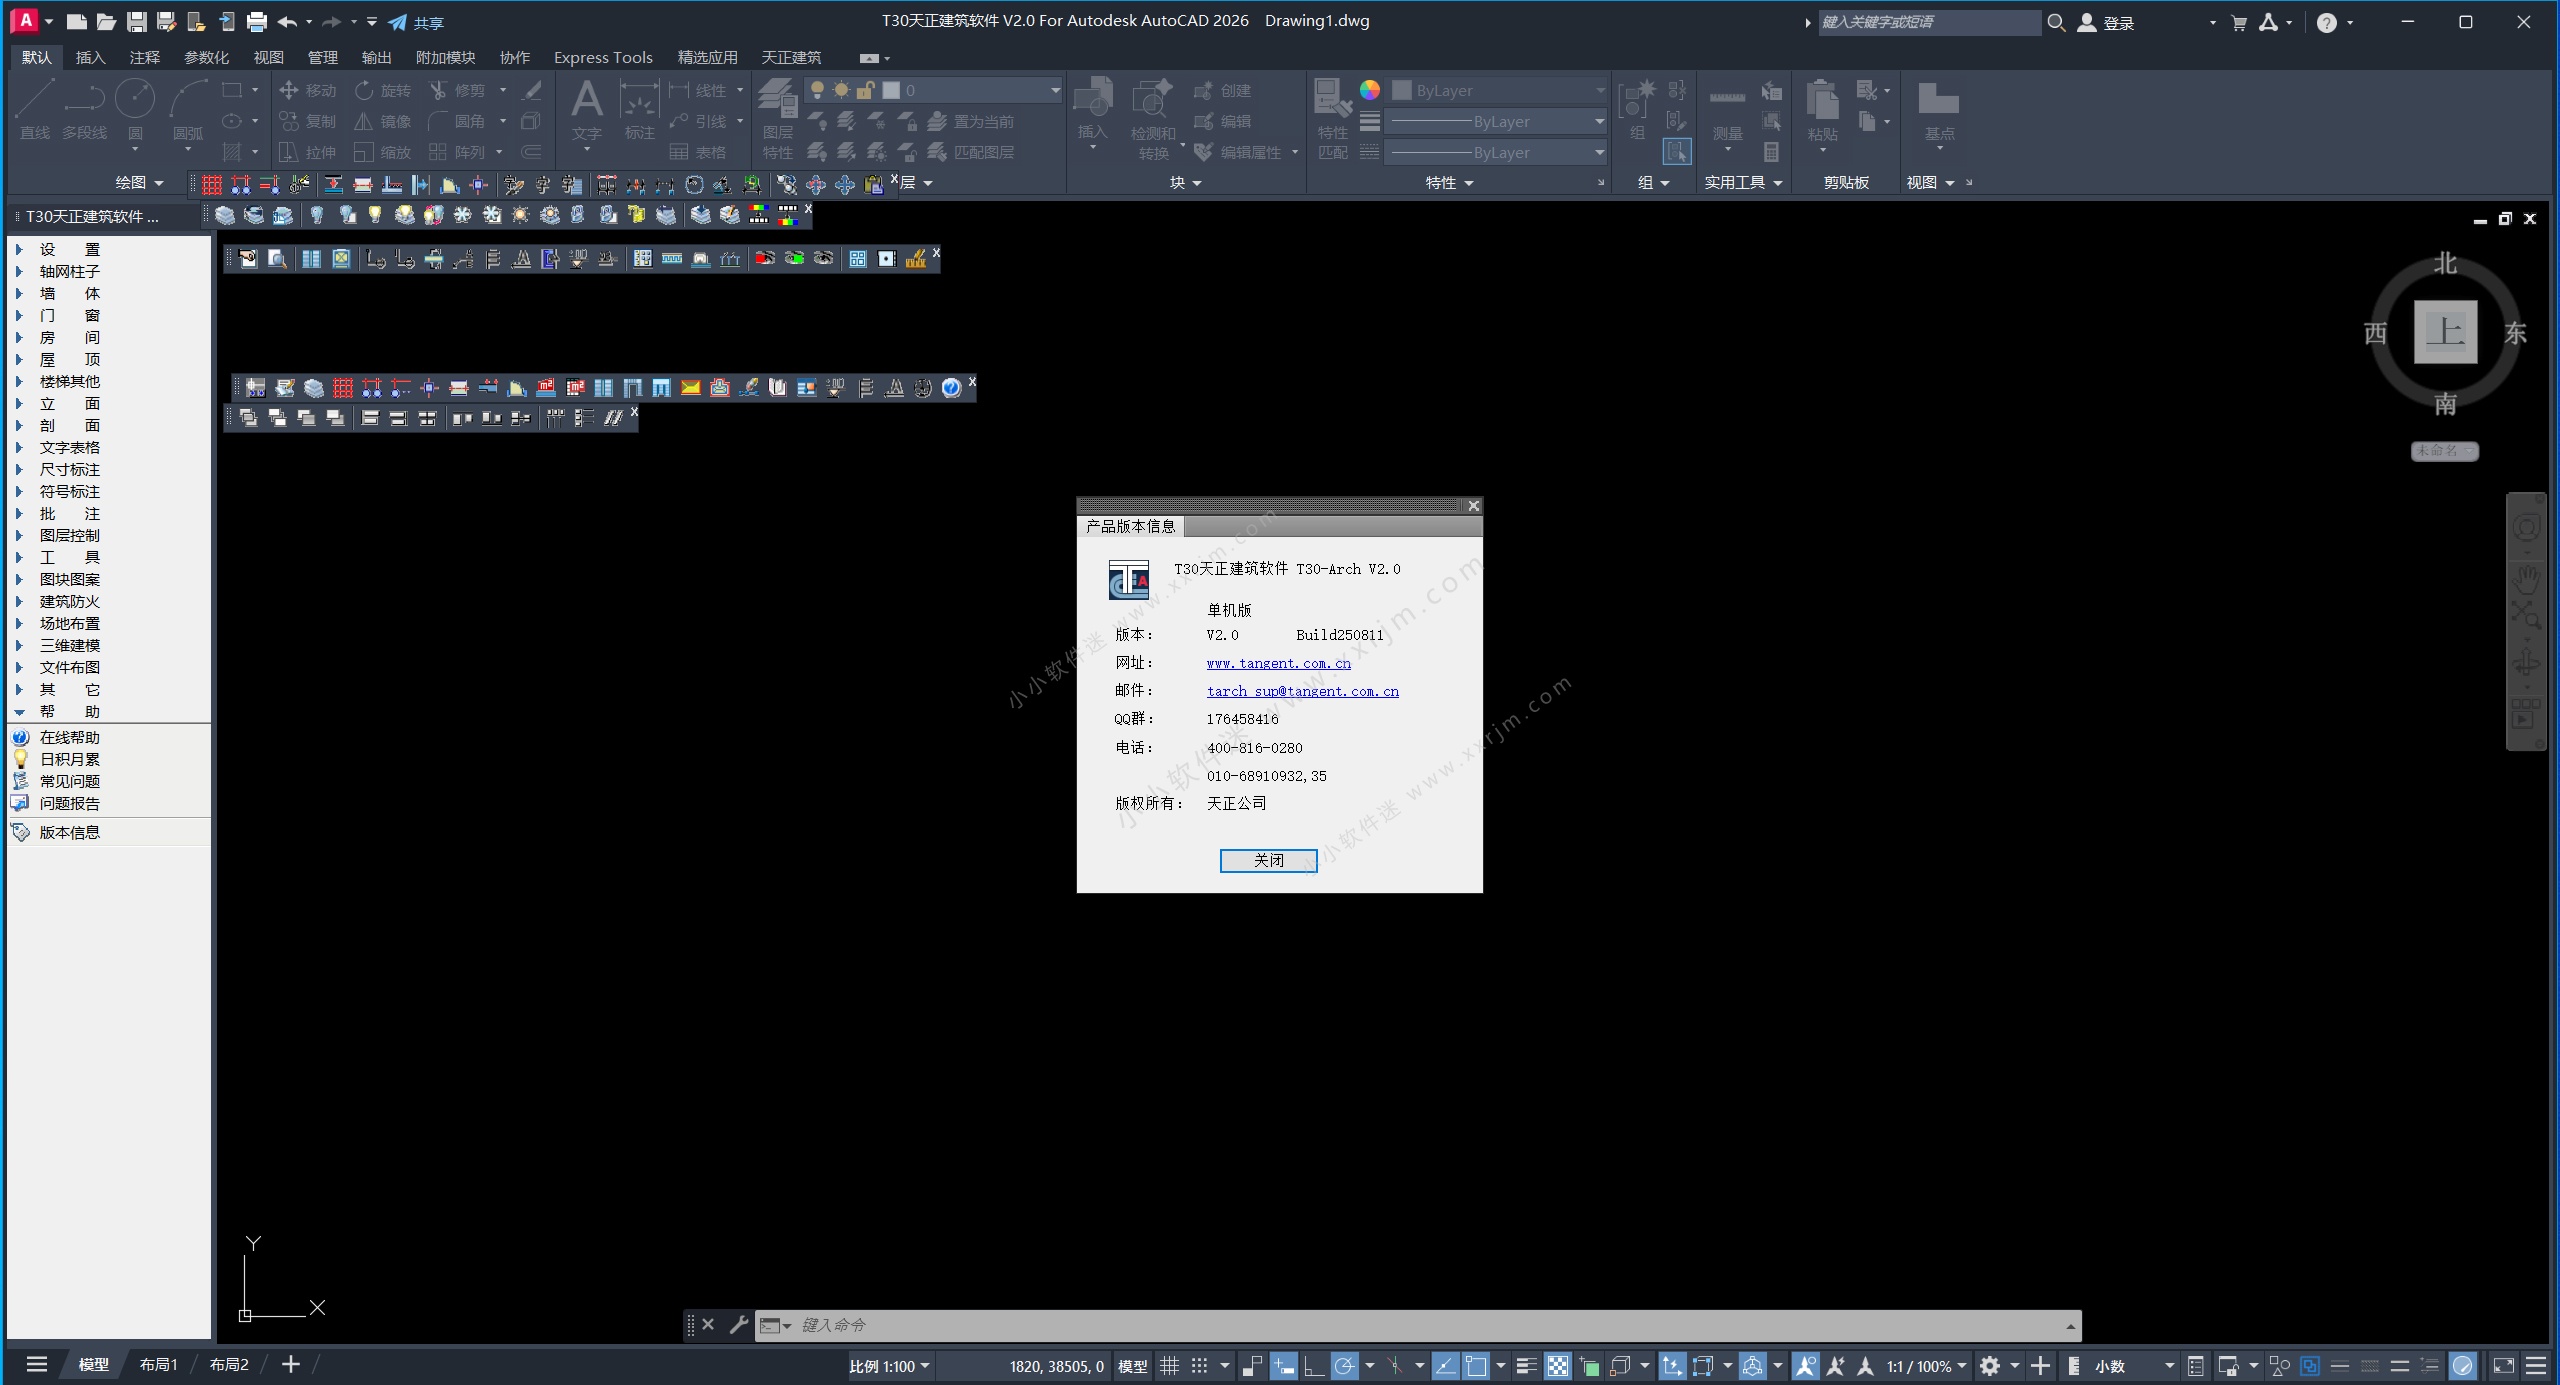
Task: Open the ByLayer lineweight dropdown
Action: click(1496, 121)
